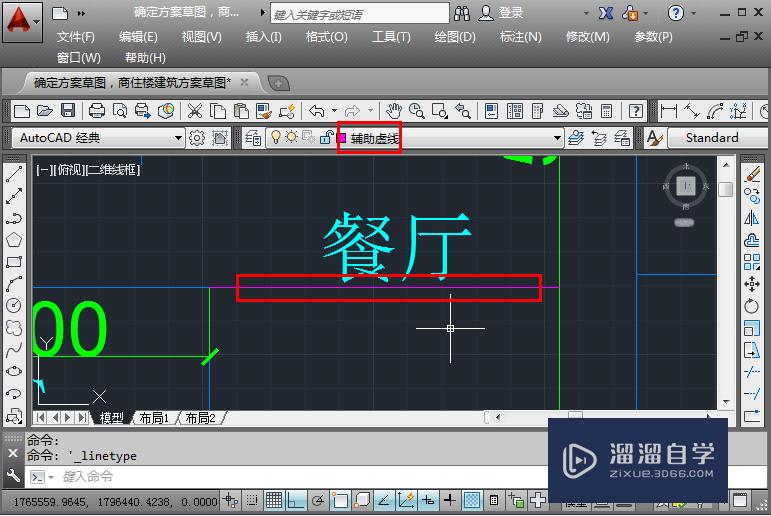This screenshot has height=516, width=771.
Task: Open the Redo history dropdown arrow
Action: 370,111
